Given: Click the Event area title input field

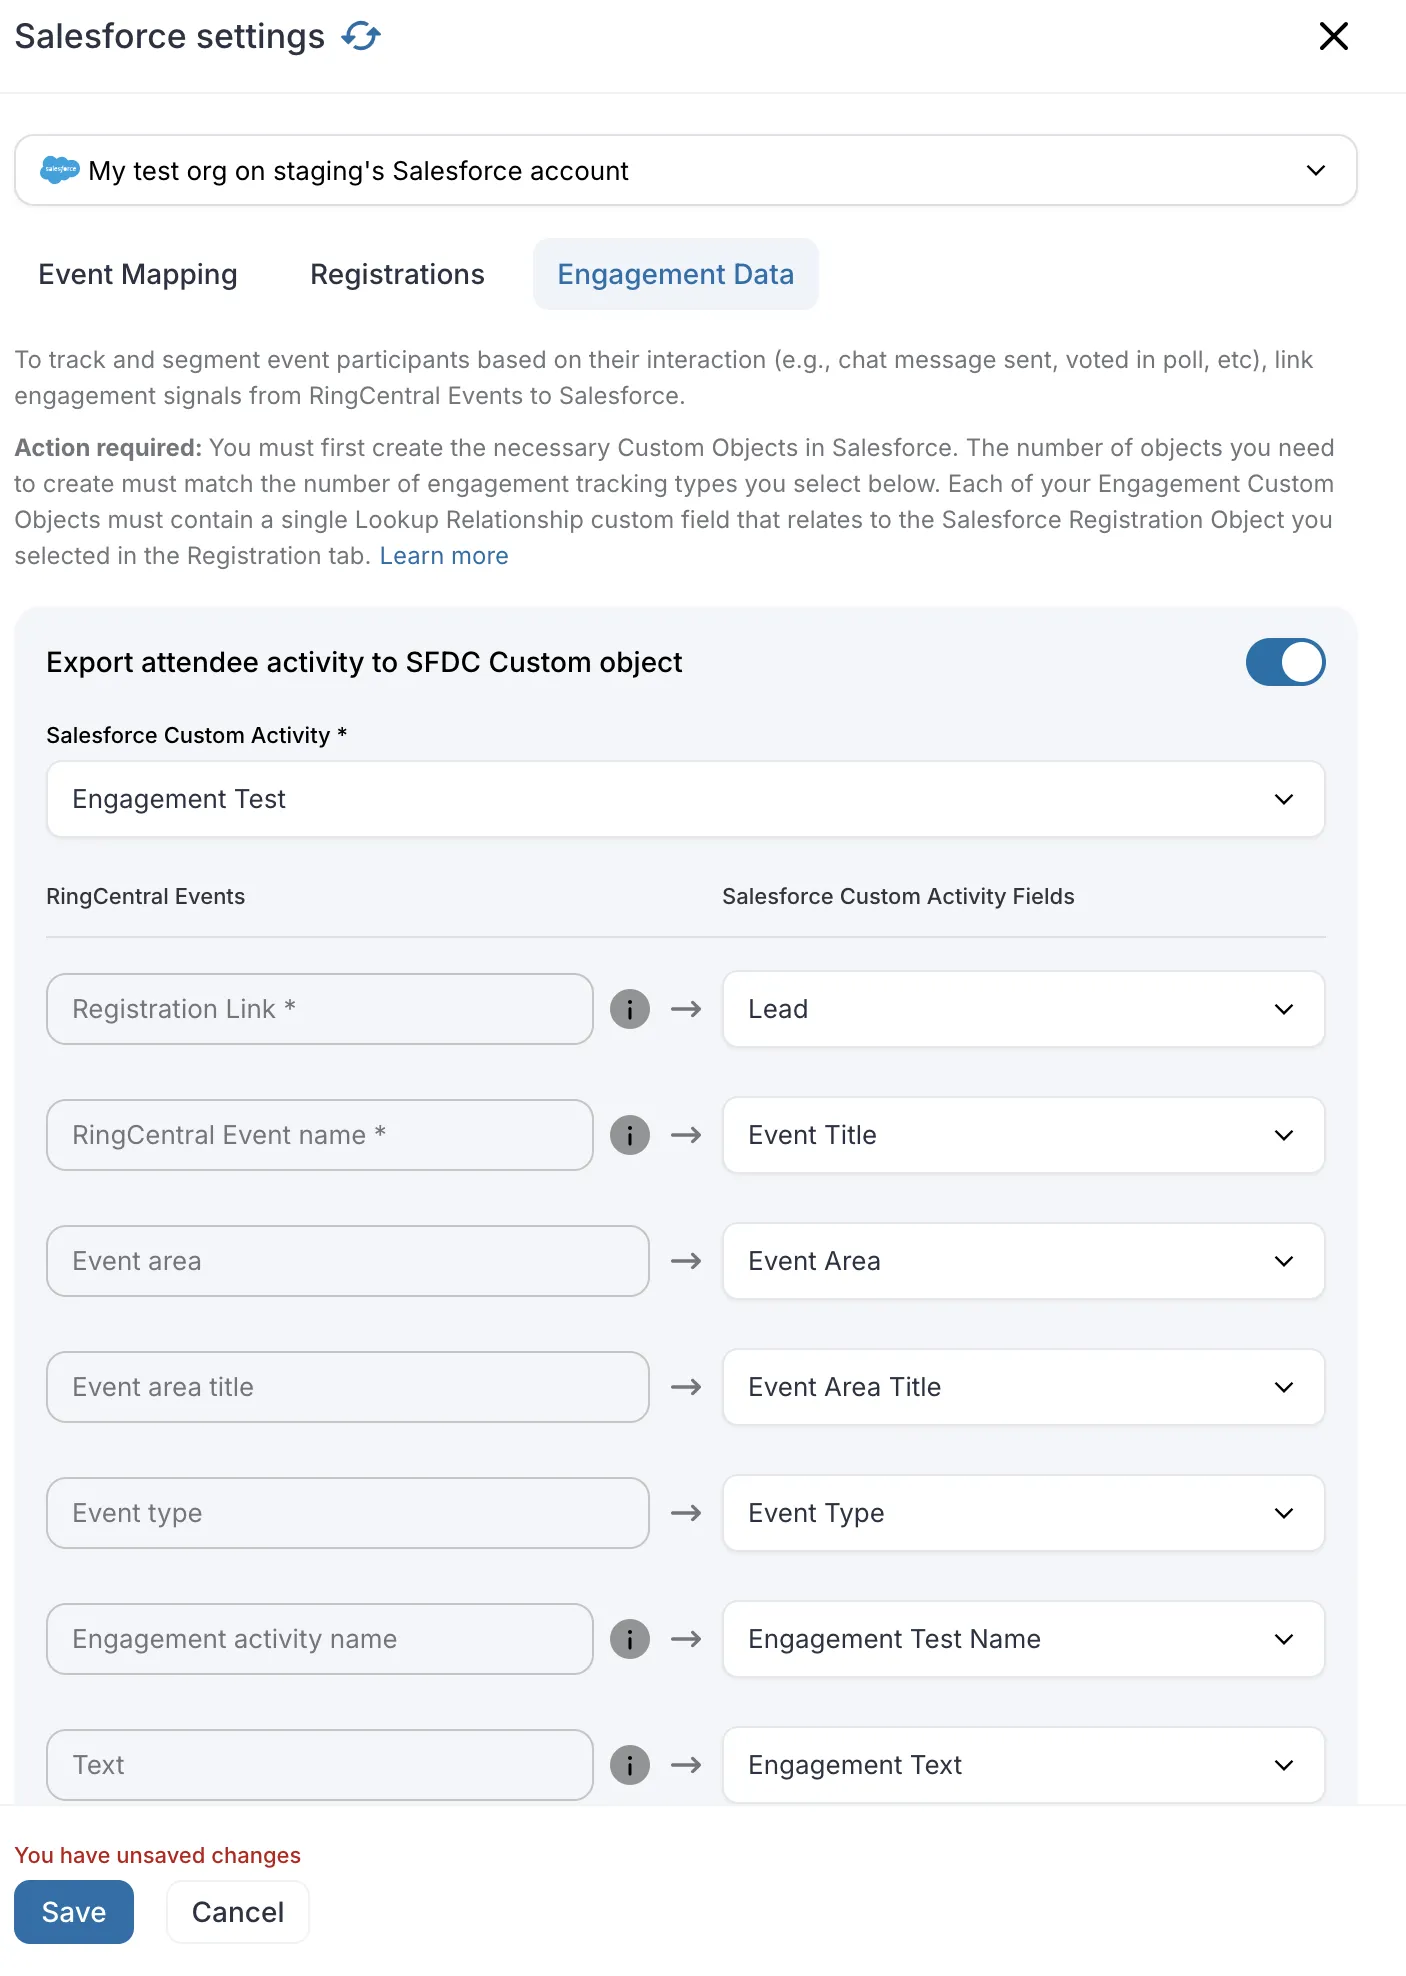Looking at the screenshot, I should pos(347,1387).
